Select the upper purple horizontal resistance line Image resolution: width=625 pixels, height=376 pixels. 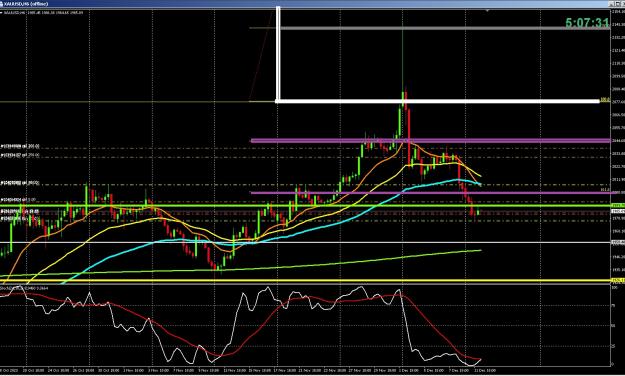430,140
